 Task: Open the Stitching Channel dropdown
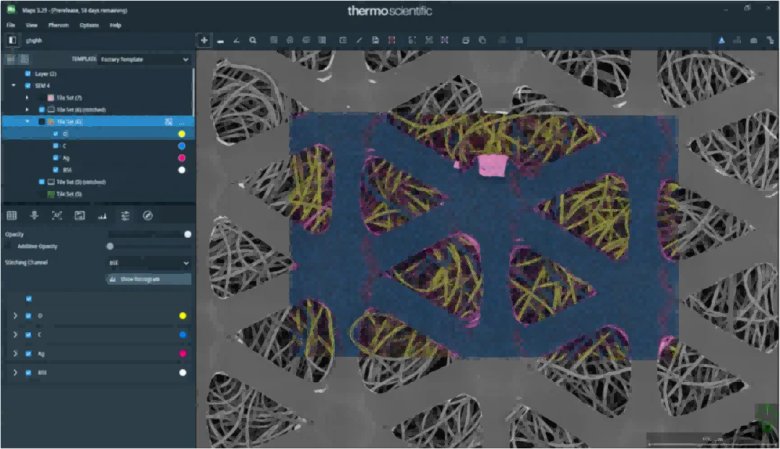[148, 262]
